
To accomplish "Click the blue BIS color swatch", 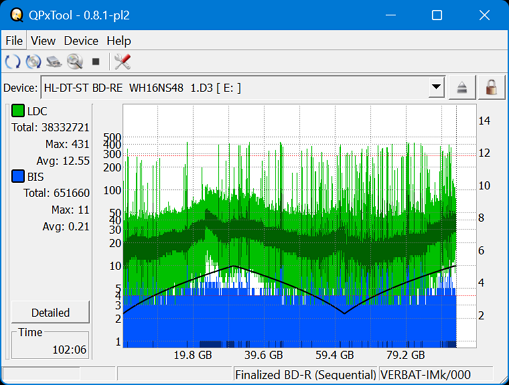I will [x=18, y=177].
